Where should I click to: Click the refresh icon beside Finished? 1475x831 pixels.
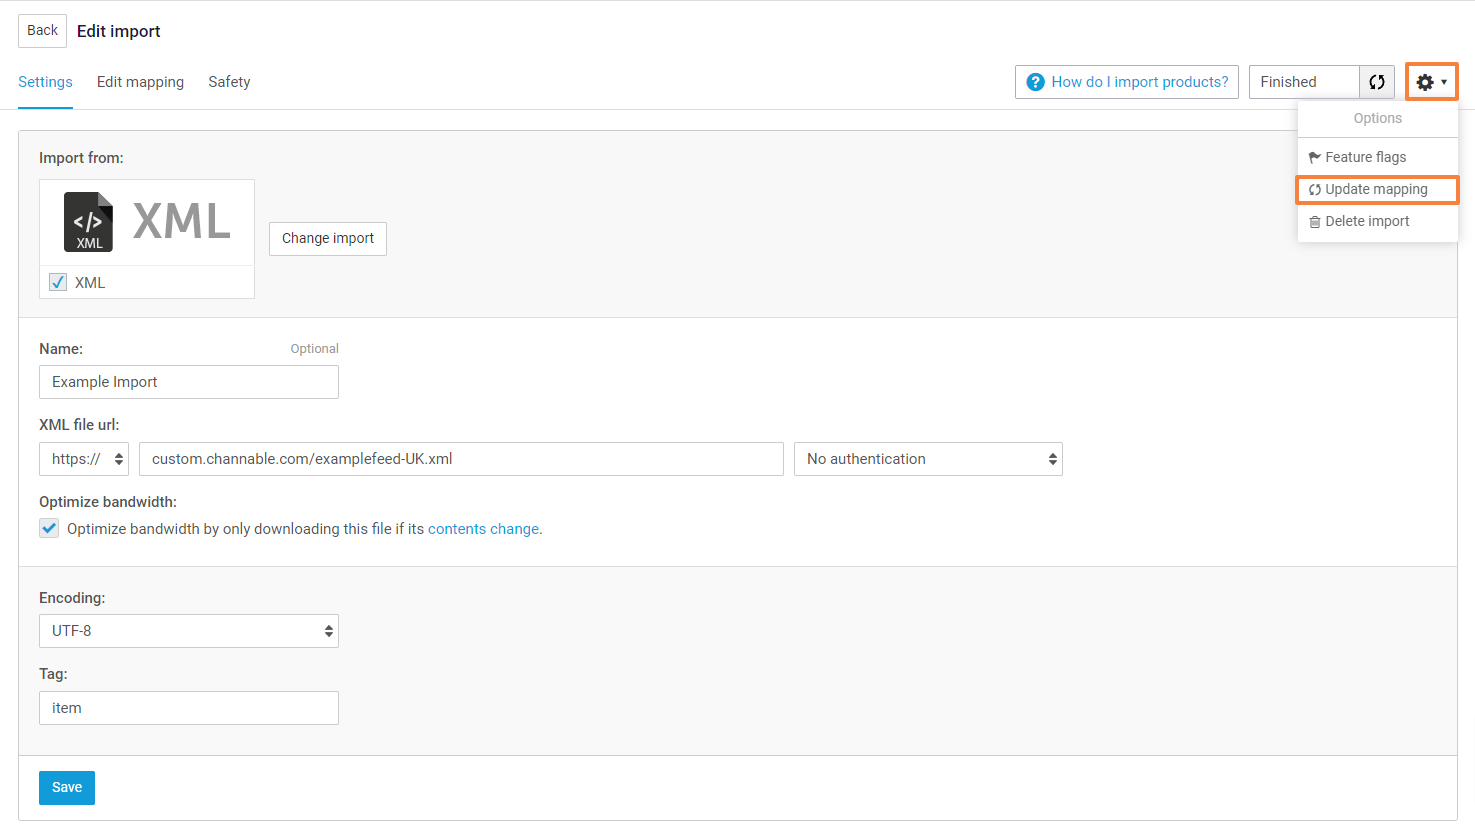point(1377,82)
